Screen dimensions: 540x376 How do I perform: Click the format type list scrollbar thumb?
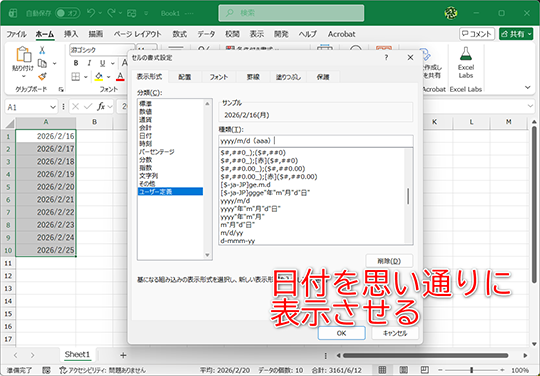point(408,196)
